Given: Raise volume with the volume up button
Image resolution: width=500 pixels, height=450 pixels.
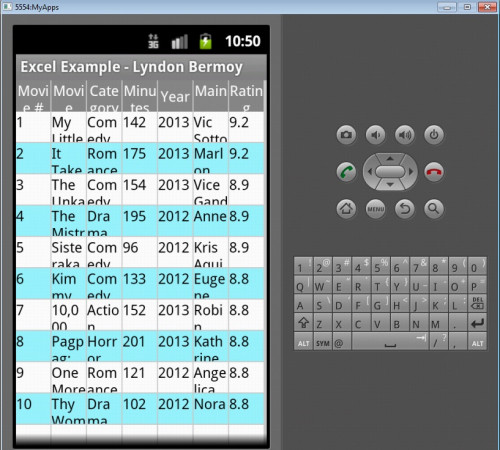Looking at the screenshot, I should tap(405, 135).
